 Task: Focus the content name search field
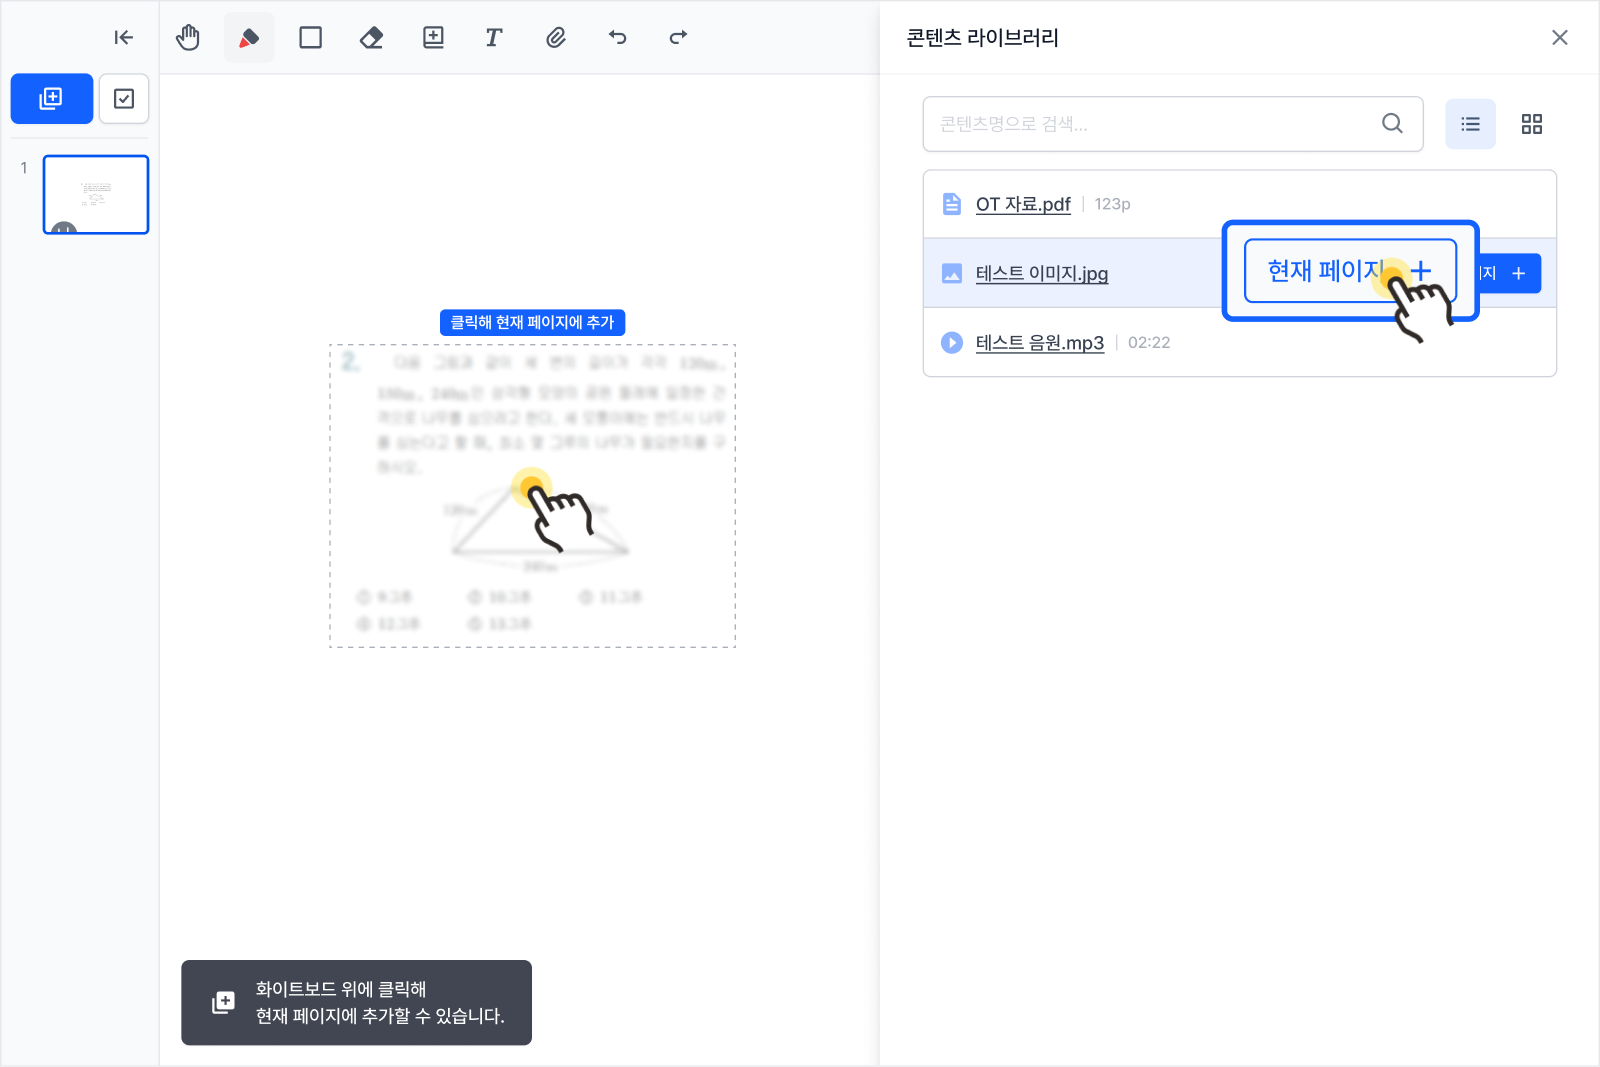click(x=1173, y=124)
